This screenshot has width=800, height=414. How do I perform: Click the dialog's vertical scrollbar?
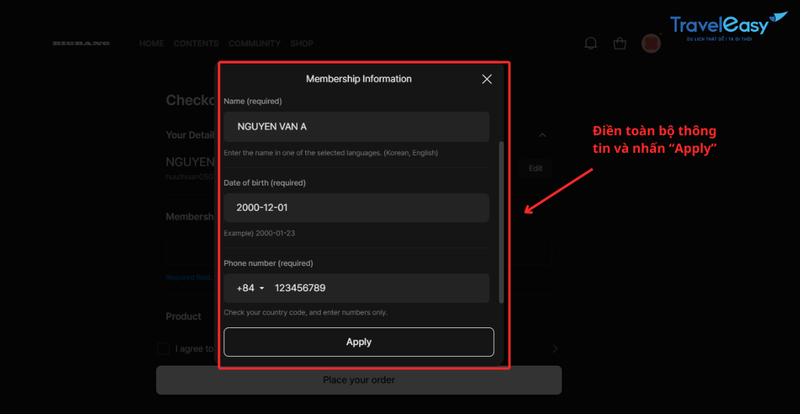pos(501,222)
